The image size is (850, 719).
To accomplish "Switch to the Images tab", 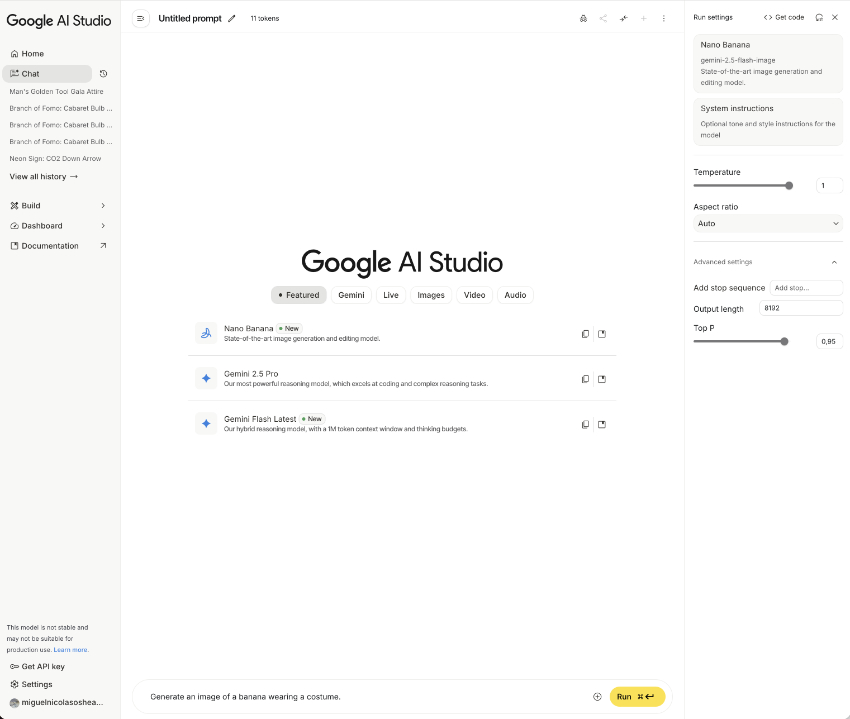I will [x=431, y=295].
